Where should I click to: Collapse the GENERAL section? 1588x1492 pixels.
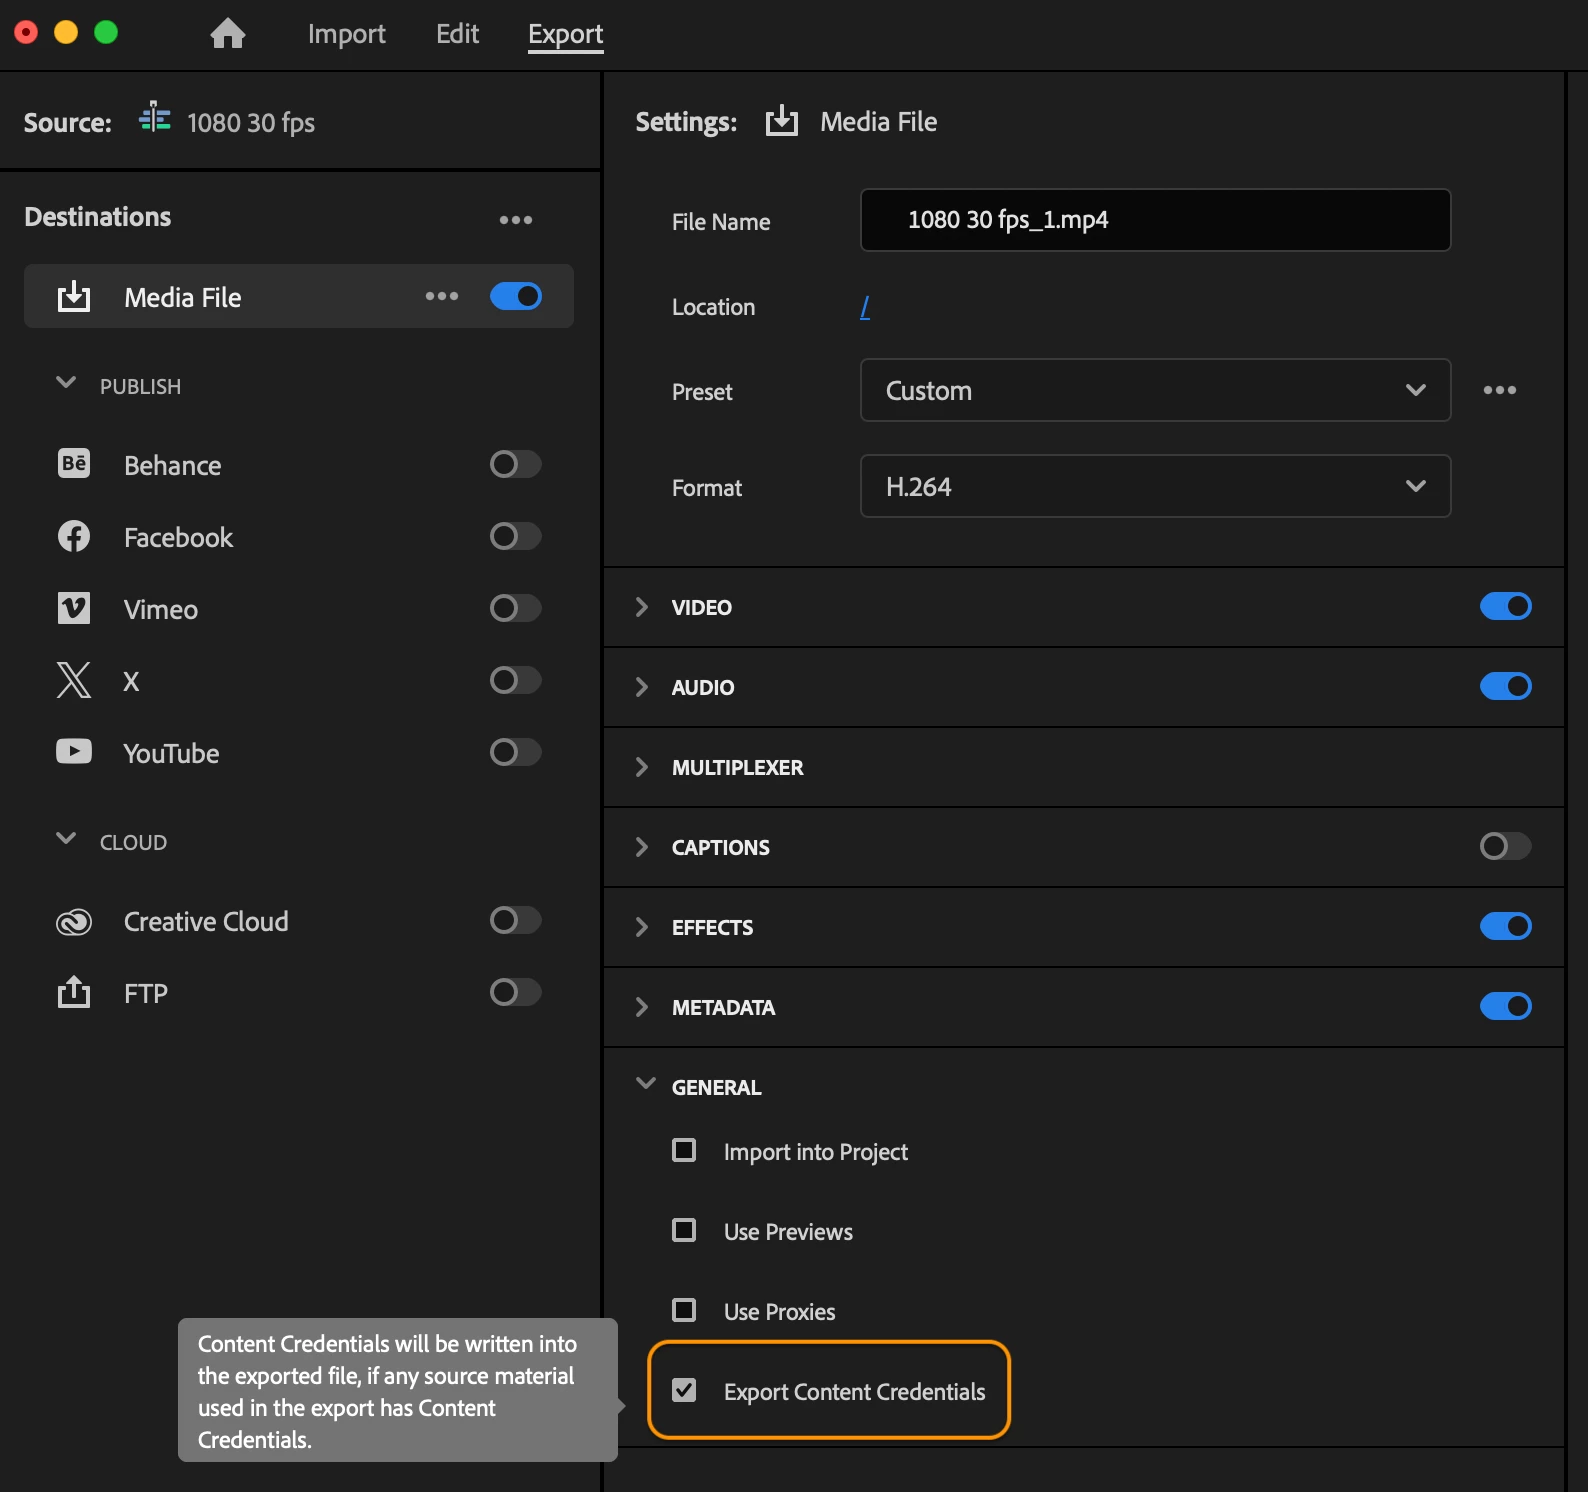[646, 1084]
